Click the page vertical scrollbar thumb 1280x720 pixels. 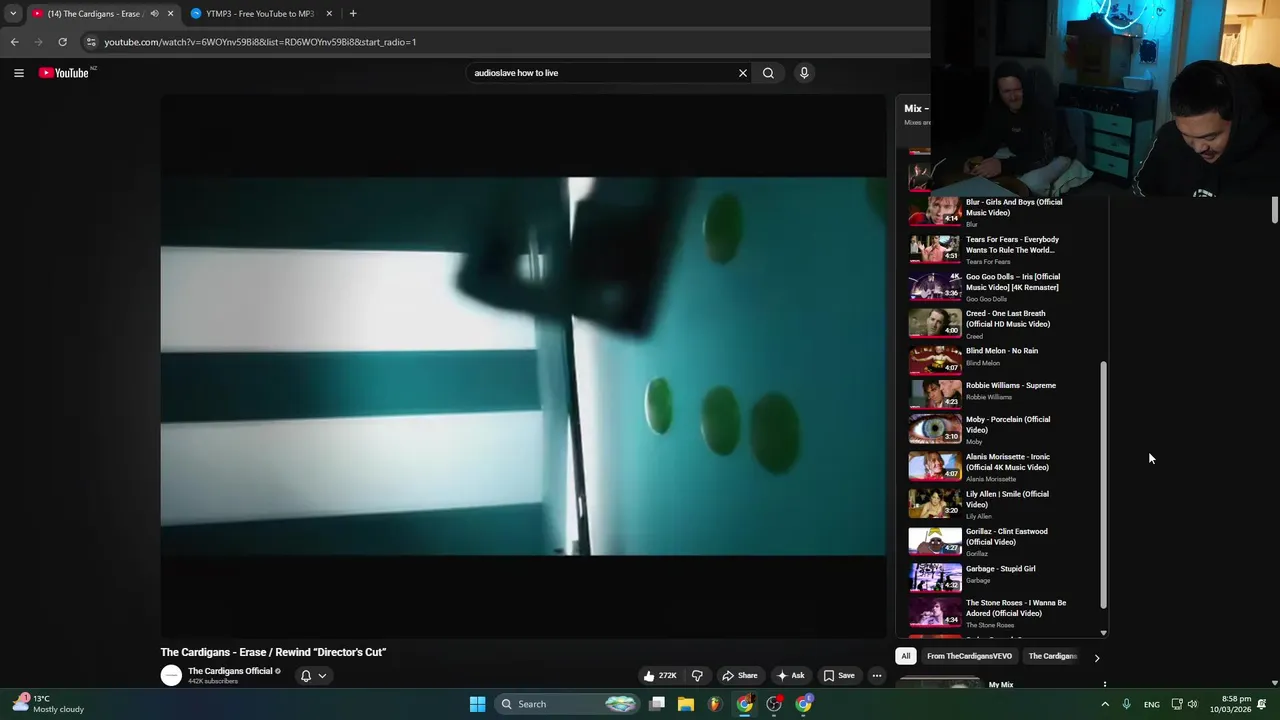click(x=1274, y=210)
